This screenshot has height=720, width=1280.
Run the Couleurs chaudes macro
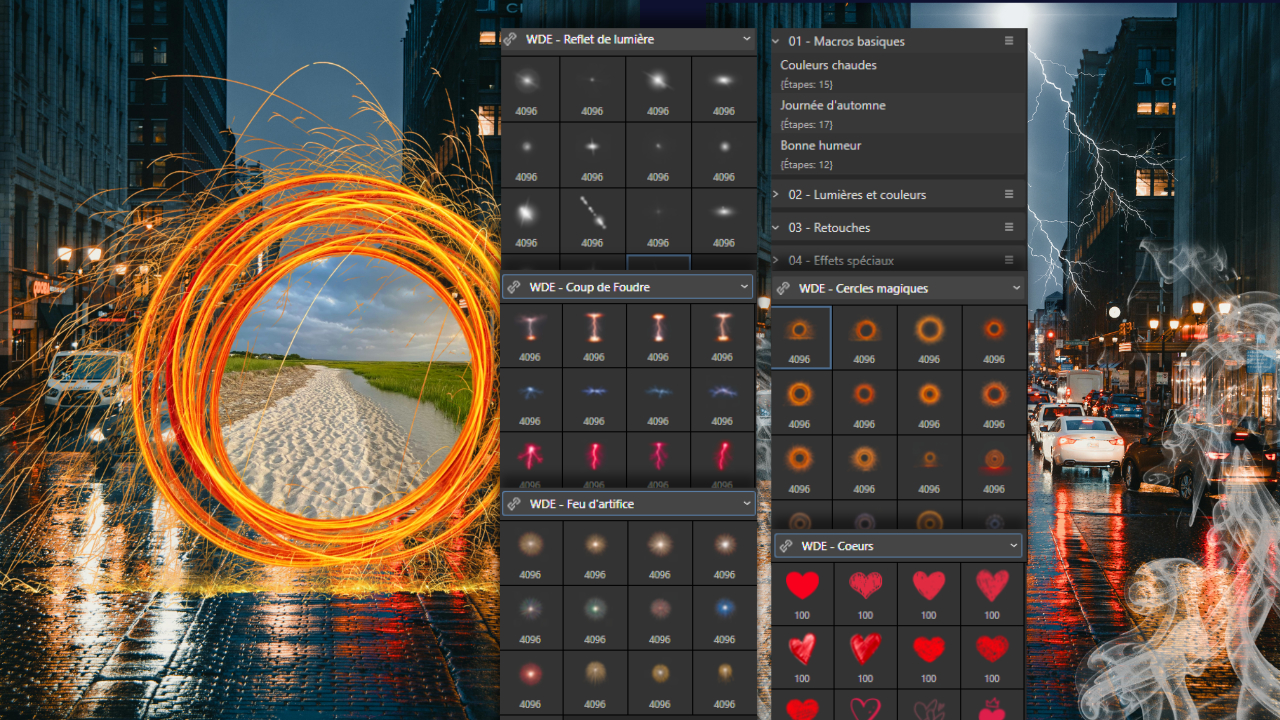click(828, 65)
